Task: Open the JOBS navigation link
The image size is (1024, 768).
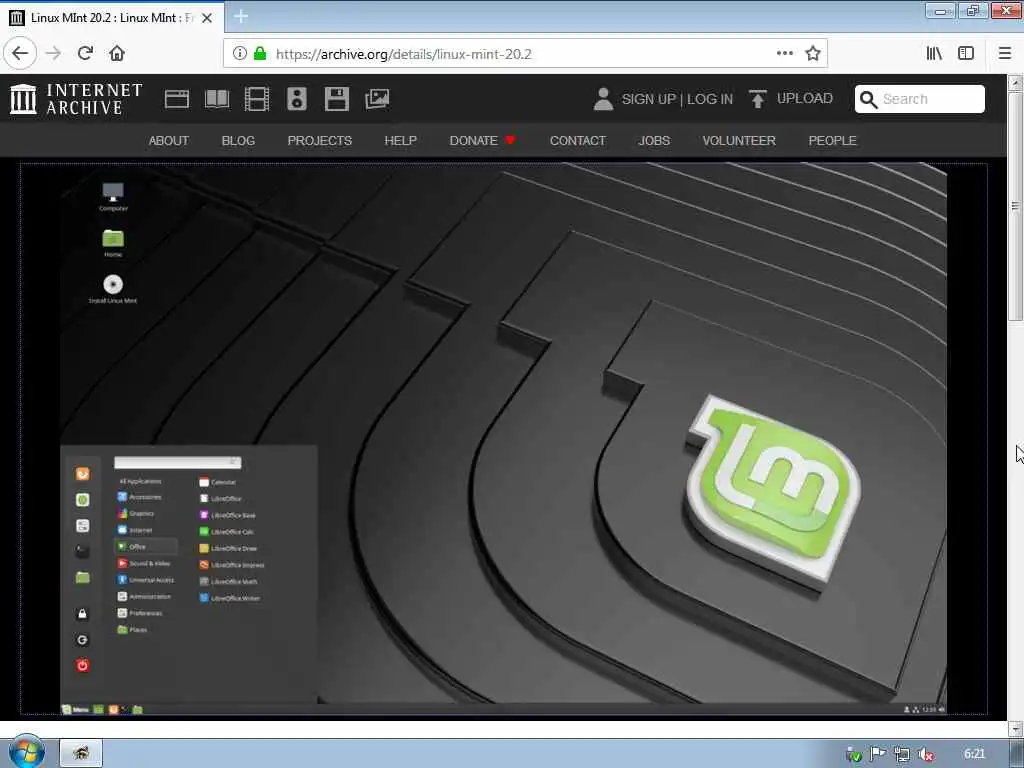Action: (654, 140)
